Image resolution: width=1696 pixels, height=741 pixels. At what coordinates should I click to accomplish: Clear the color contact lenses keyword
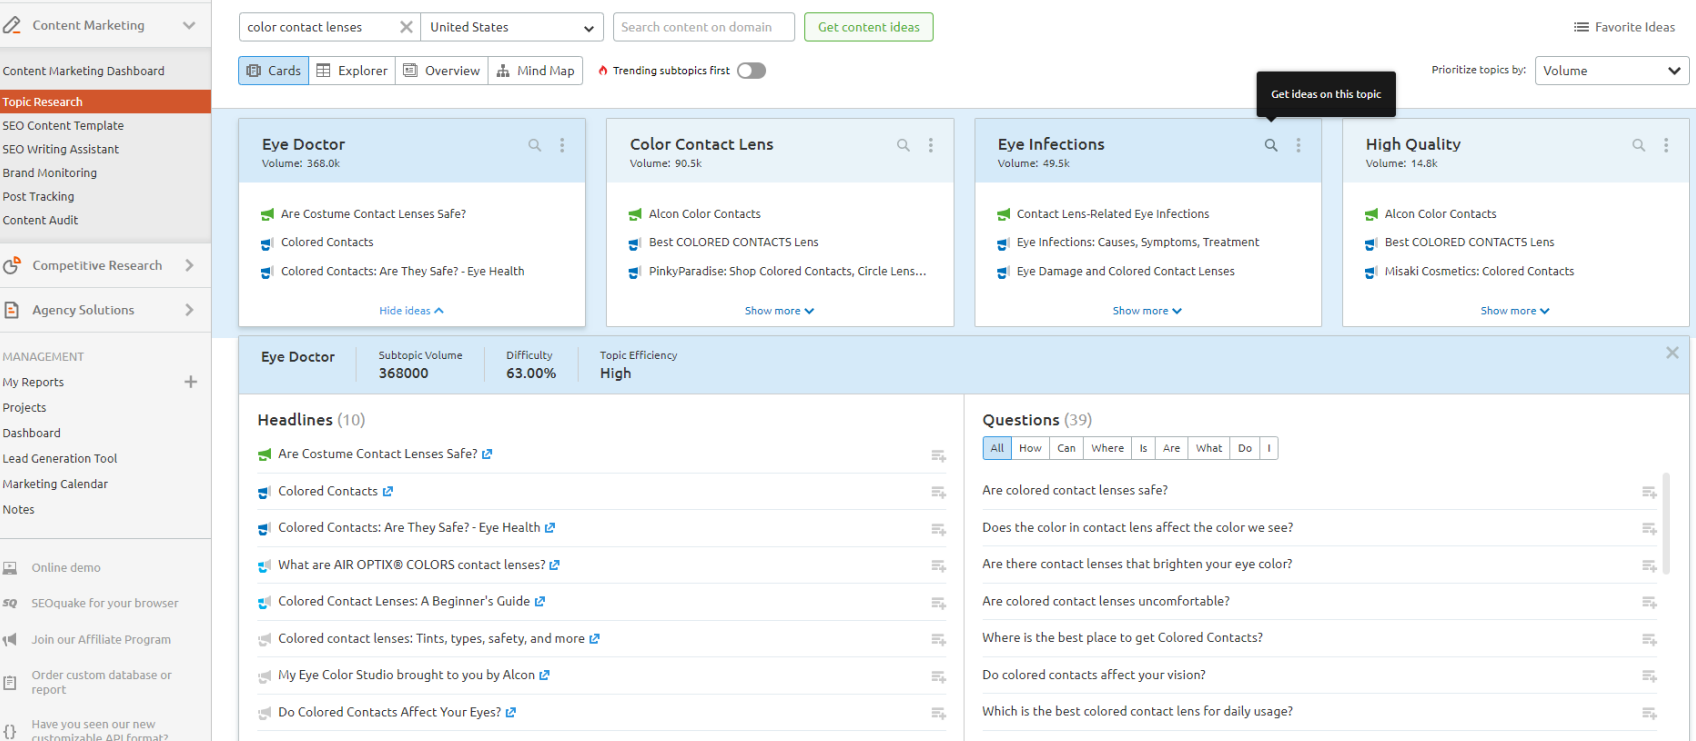[x=406, y=27]
